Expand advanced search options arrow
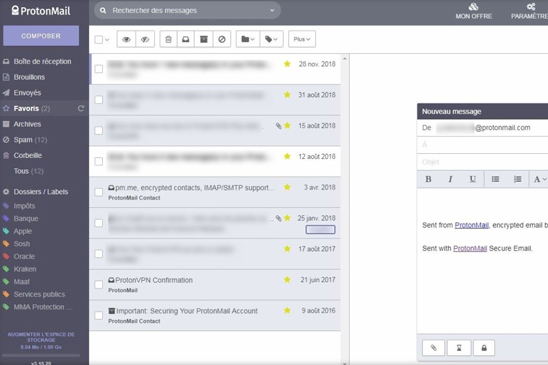Viewport: 548px width, 365px height. pyautogui.click(x=272, y=10)
